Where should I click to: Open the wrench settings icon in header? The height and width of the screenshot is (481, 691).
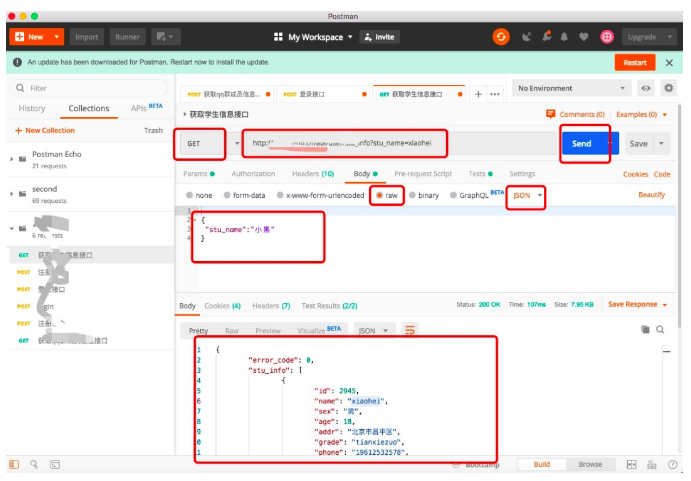tap(546, 37)
